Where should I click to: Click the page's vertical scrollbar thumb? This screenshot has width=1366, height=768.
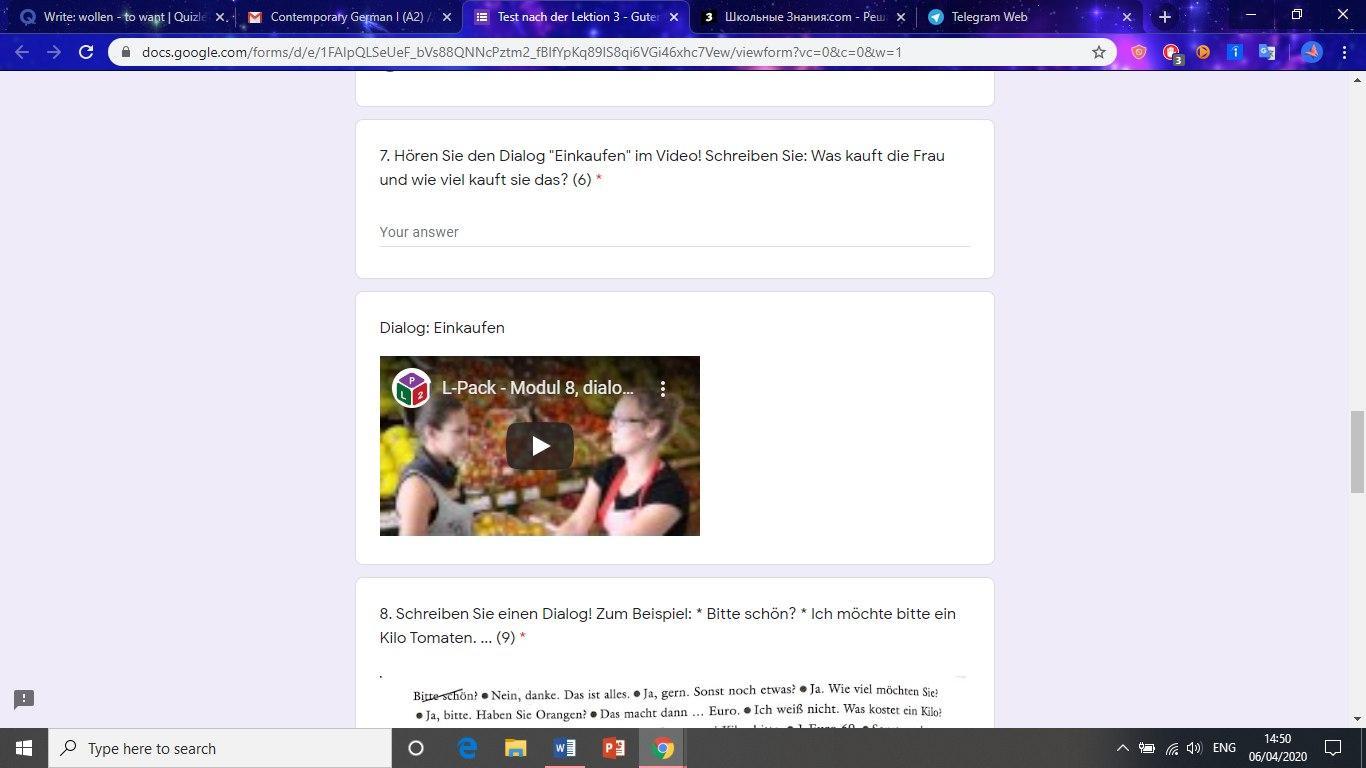coord(1357,452)
